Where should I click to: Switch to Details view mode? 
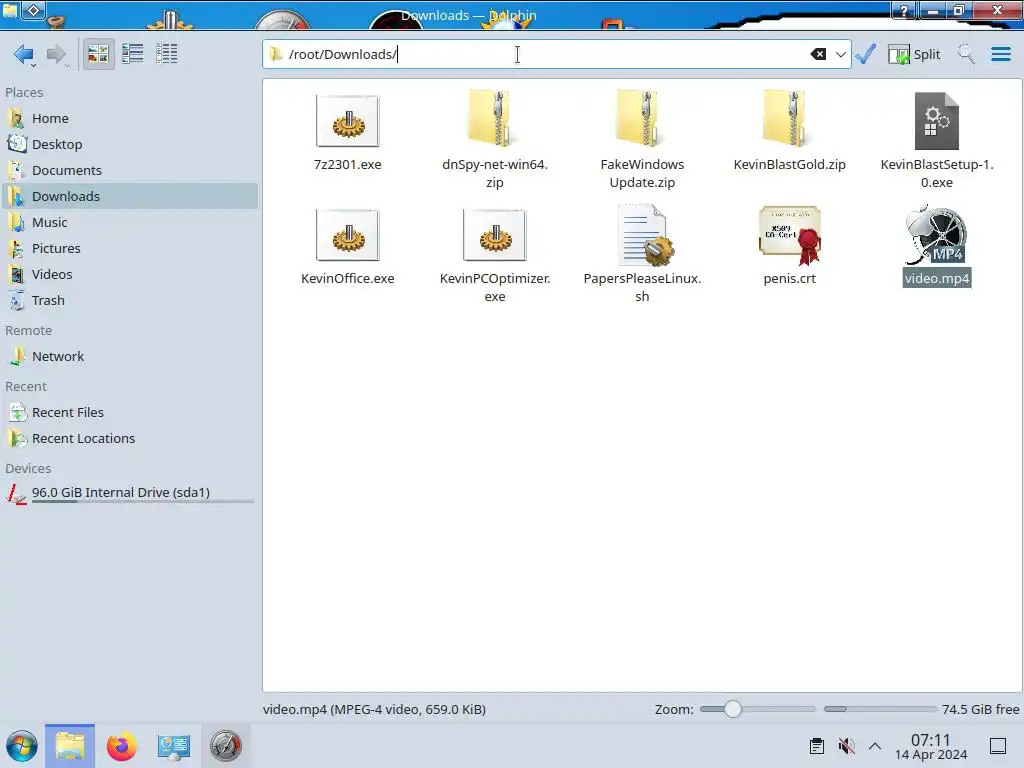tap(167, 54)
